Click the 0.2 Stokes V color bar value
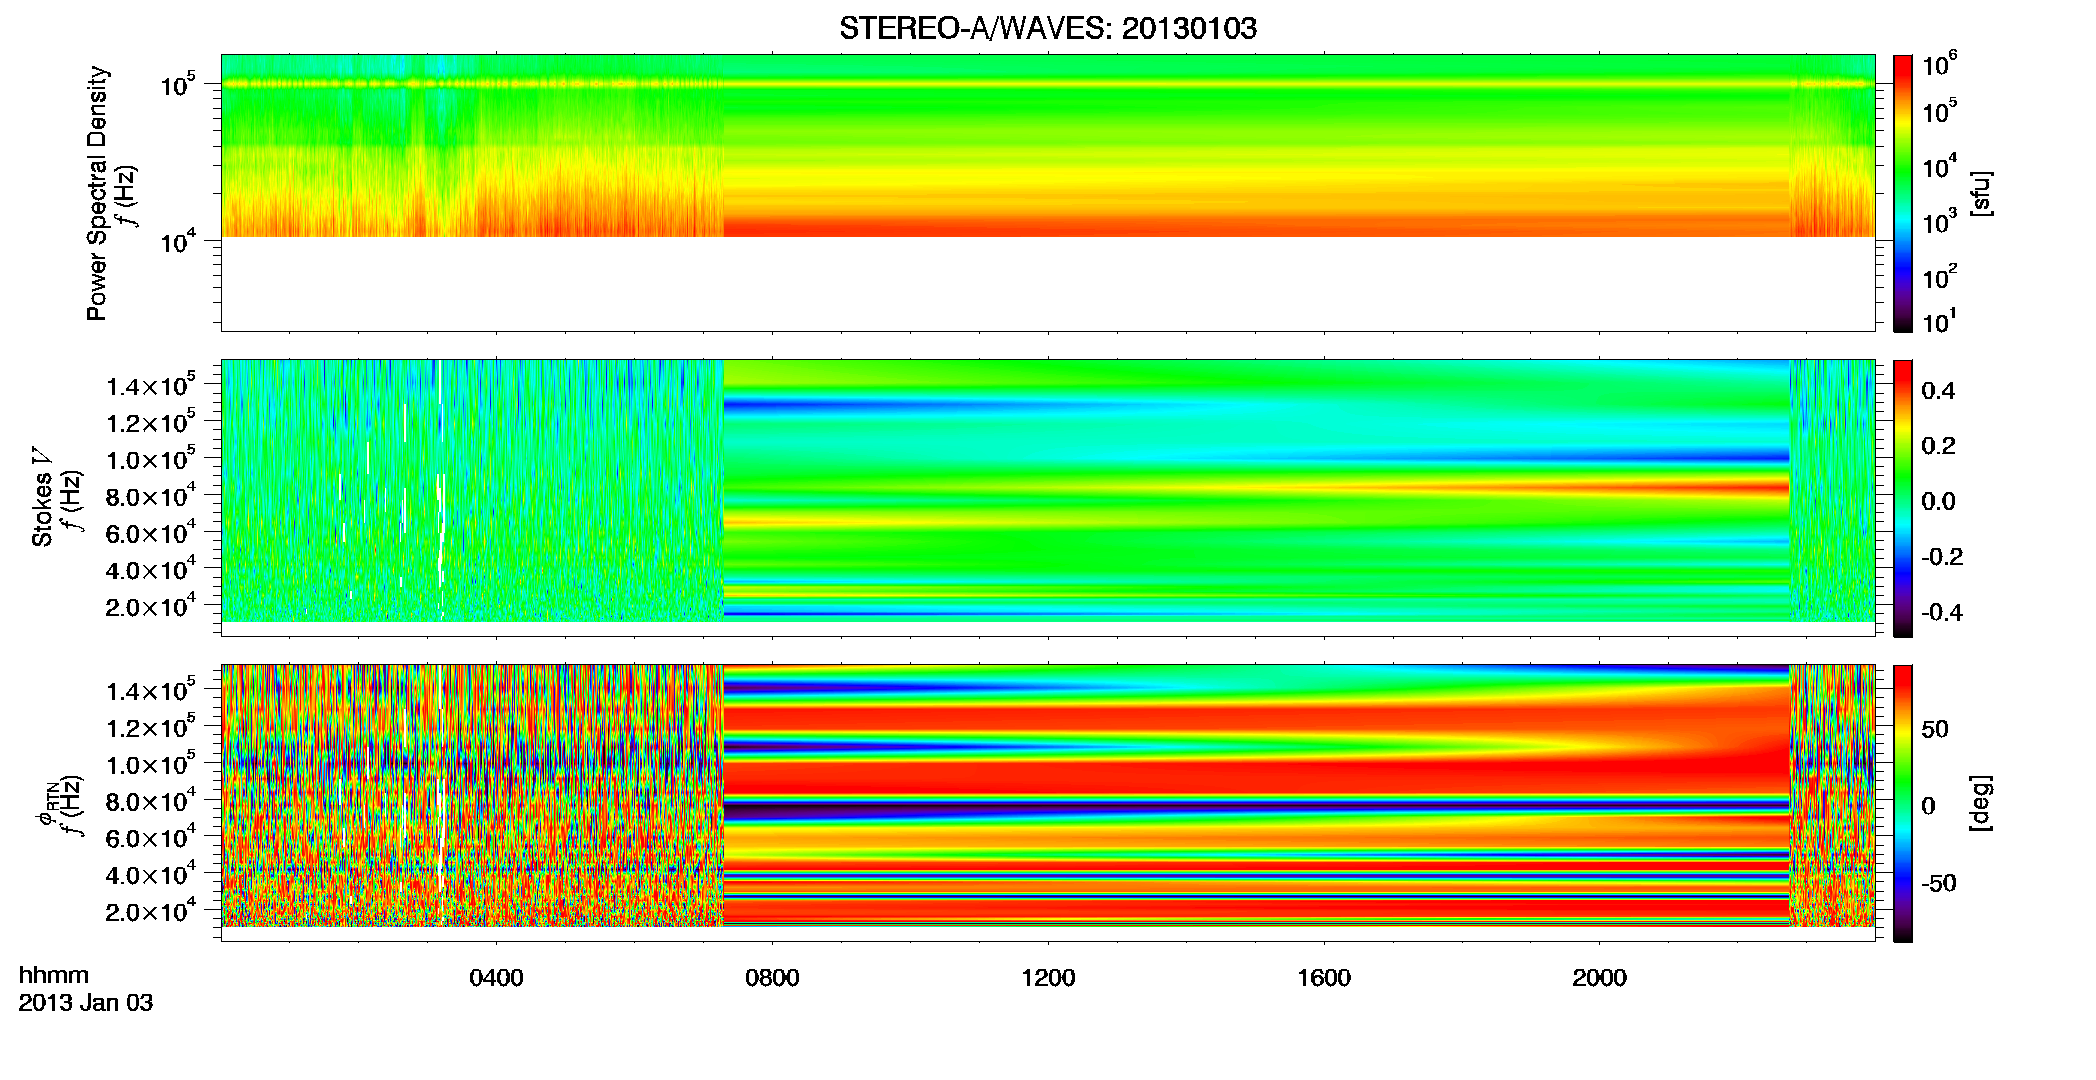Screen dimensions: 2096x1080 click(x=1938, y=445)
